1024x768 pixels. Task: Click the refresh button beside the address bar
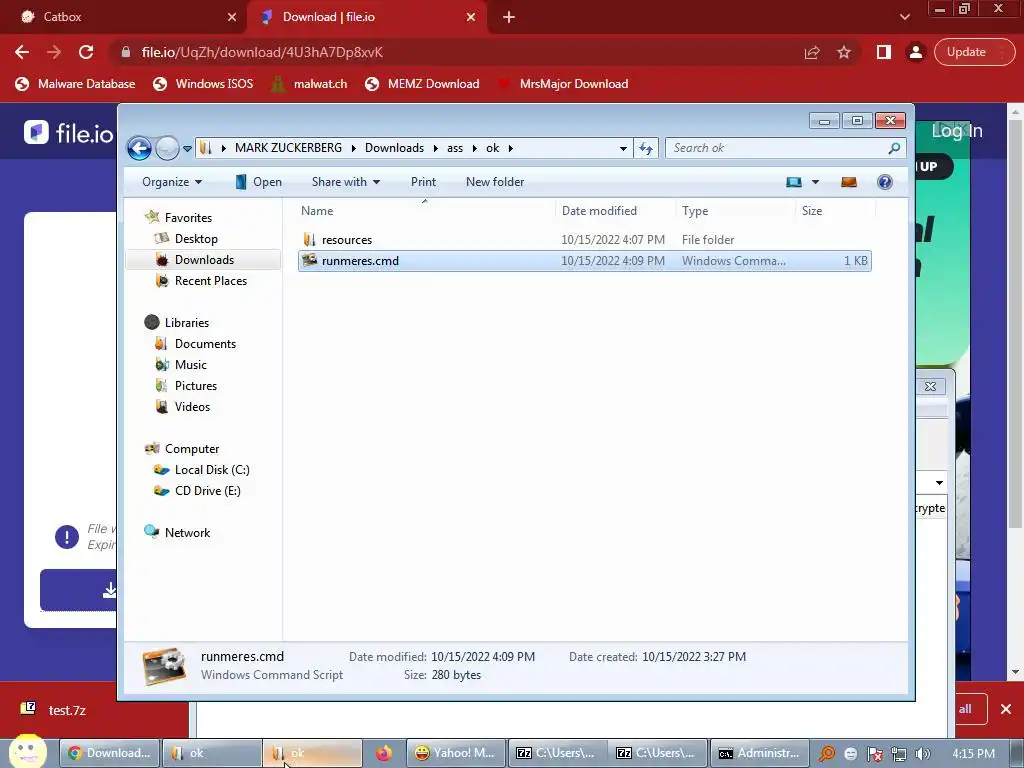(x=646, y=148)
